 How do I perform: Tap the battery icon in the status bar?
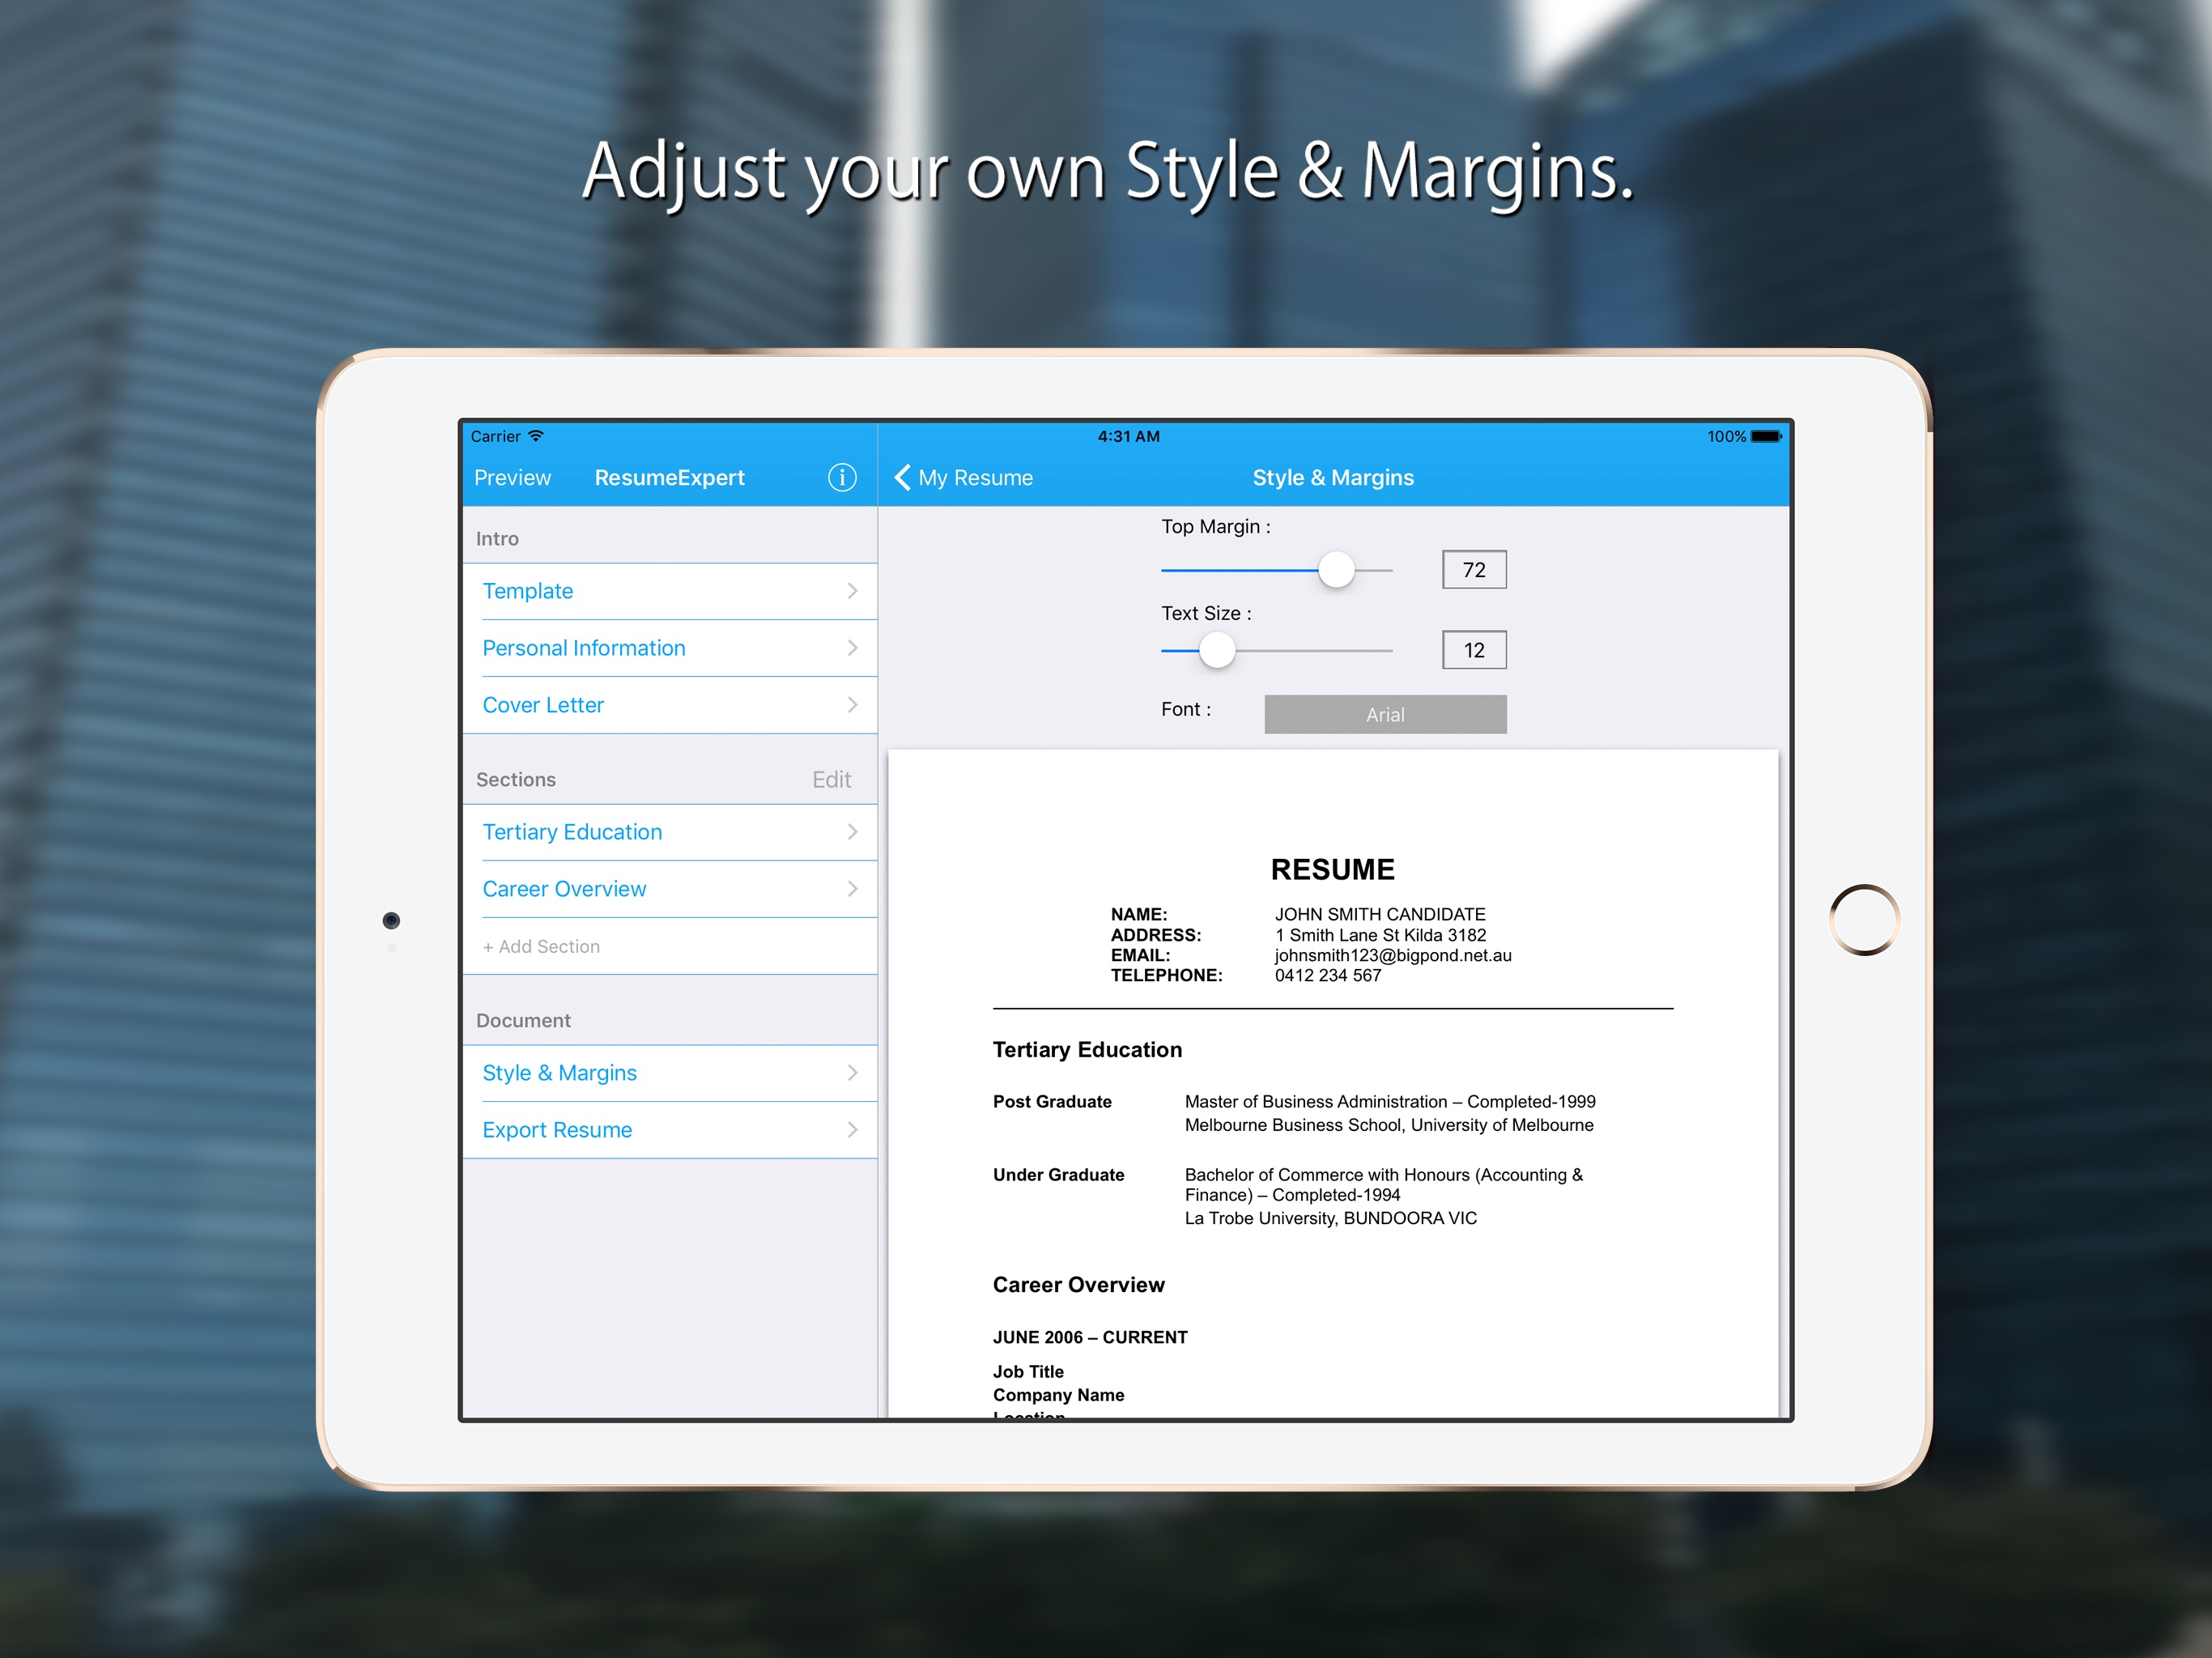coord(1765,436)
